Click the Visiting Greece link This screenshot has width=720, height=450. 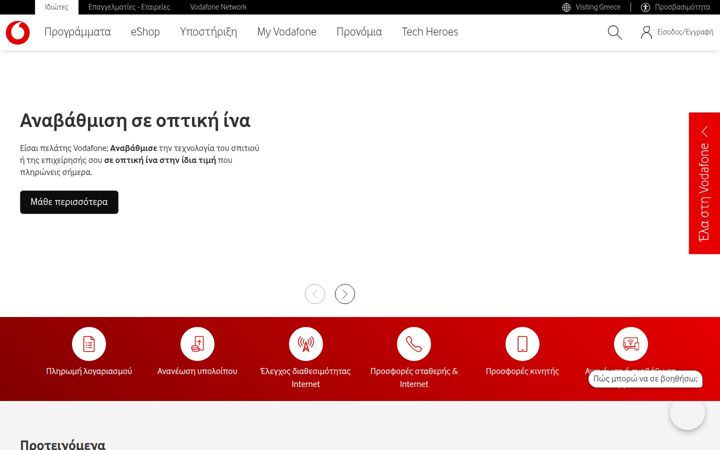[598, 7]
